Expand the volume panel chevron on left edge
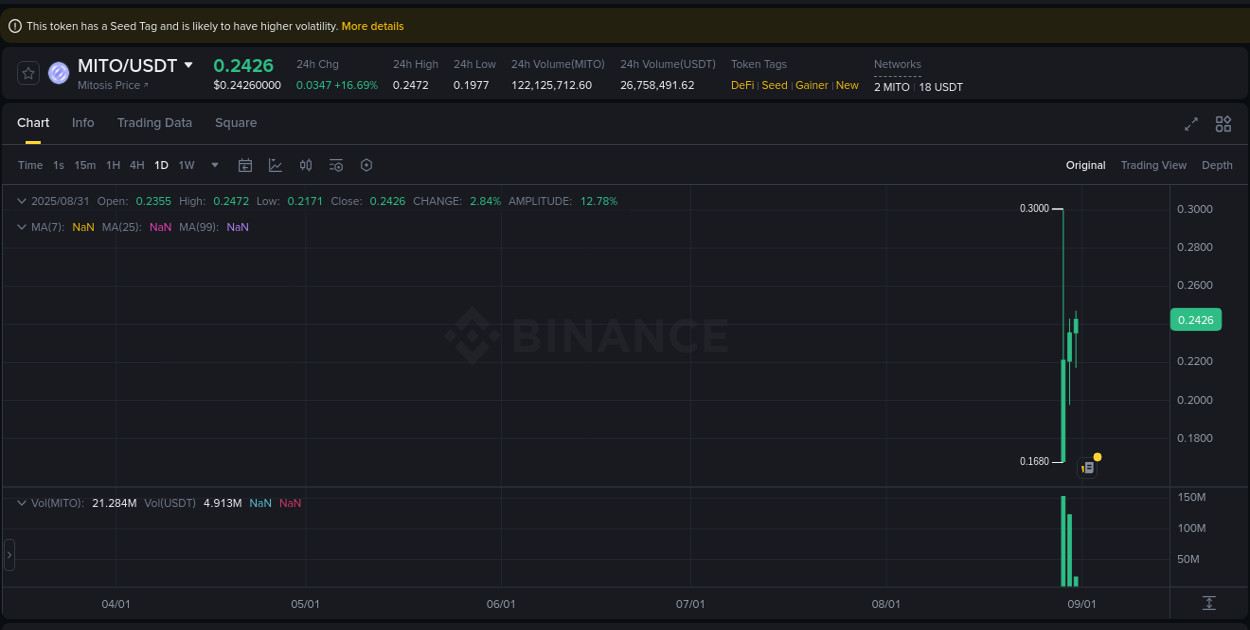This screenshot has width=1250, height=630. [x=8, y=555]
